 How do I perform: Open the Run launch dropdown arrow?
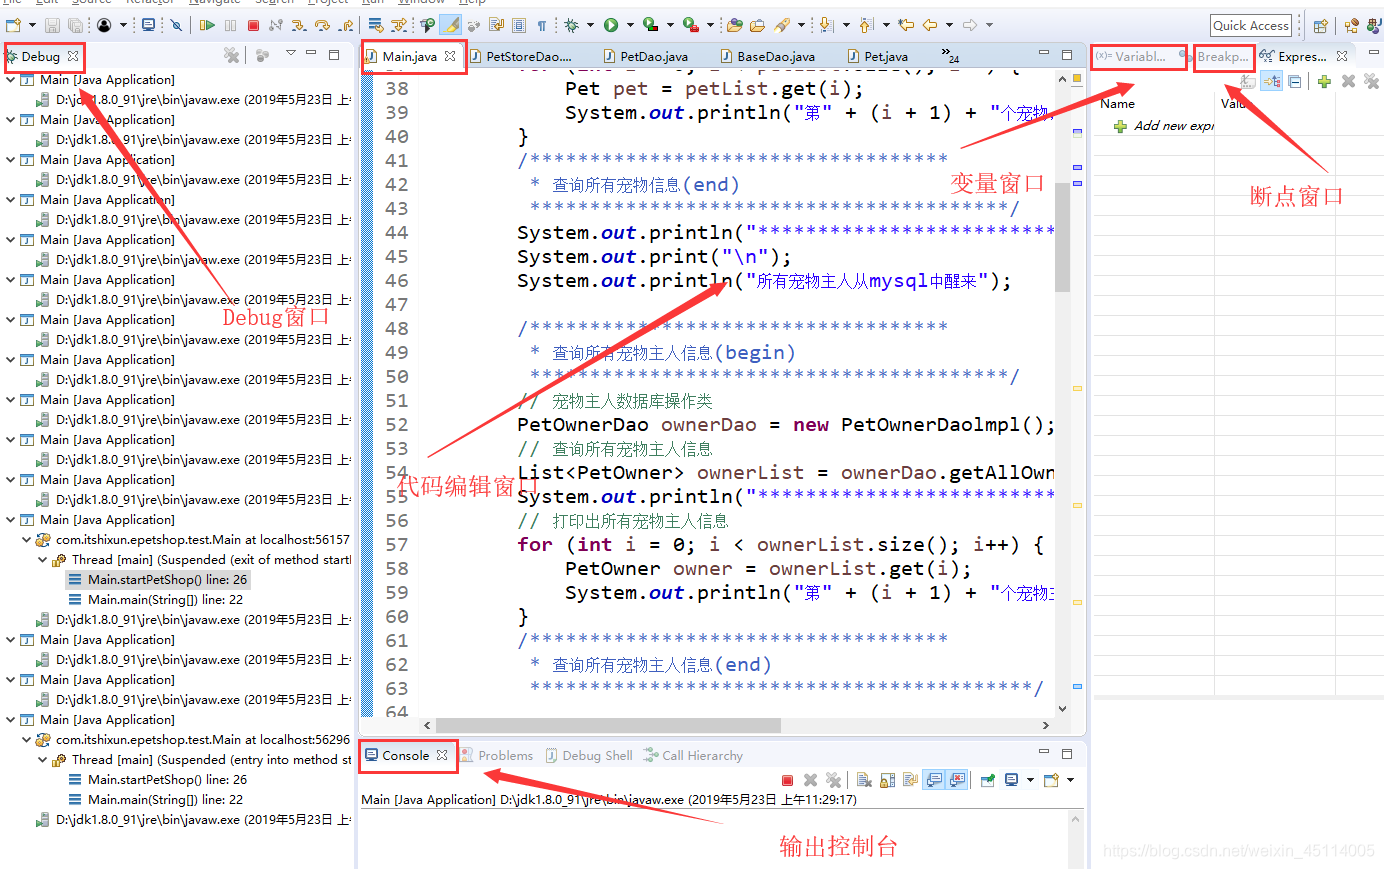pyautogui.click(x=630, y=25)
